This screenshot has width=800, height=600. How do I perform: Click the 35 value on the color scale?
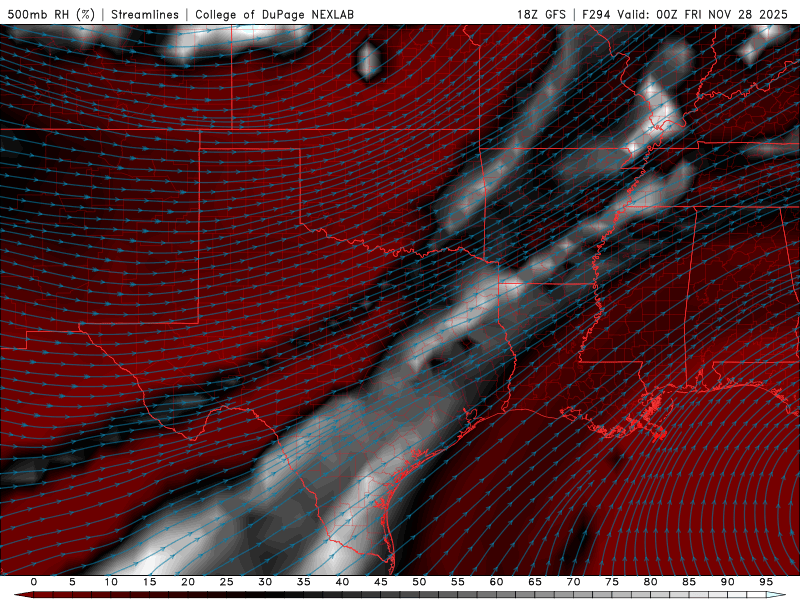304,582
